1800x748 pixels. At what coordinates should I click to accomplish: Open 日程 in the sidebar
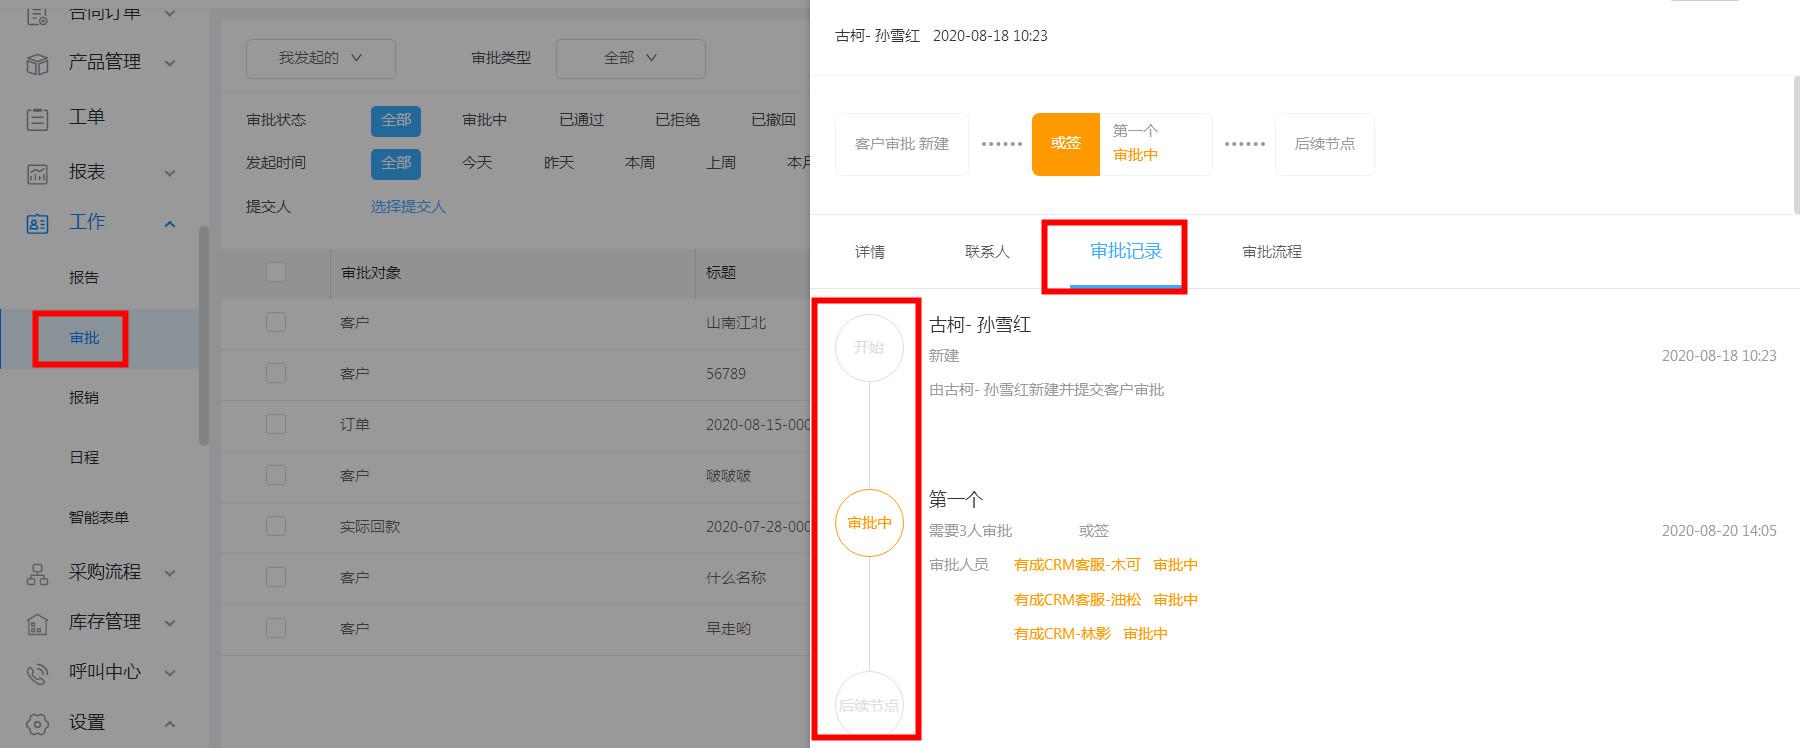coord(84,458)
